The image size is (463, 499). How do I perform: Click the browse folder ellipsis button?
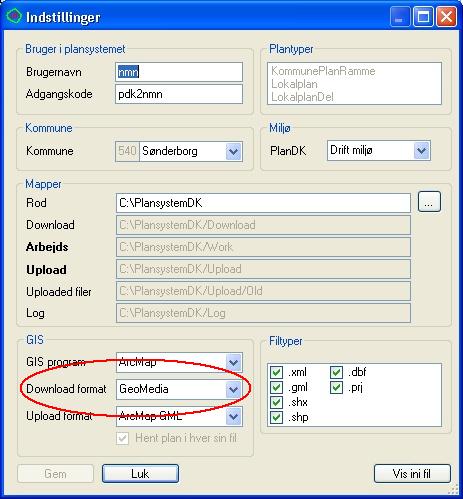[429, 202]
